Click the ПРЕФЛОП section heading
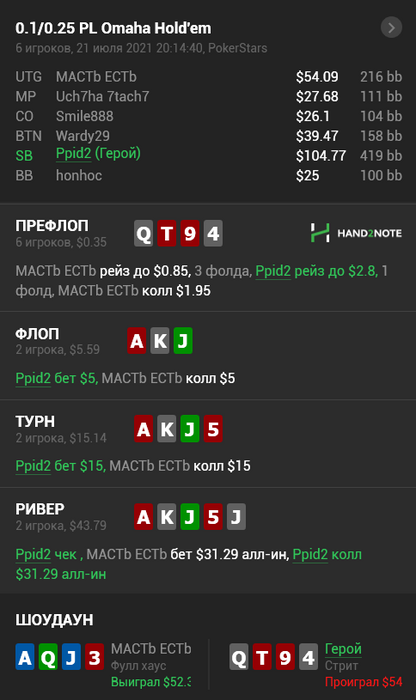Screen dimensions: 416x700 [52, 226]
